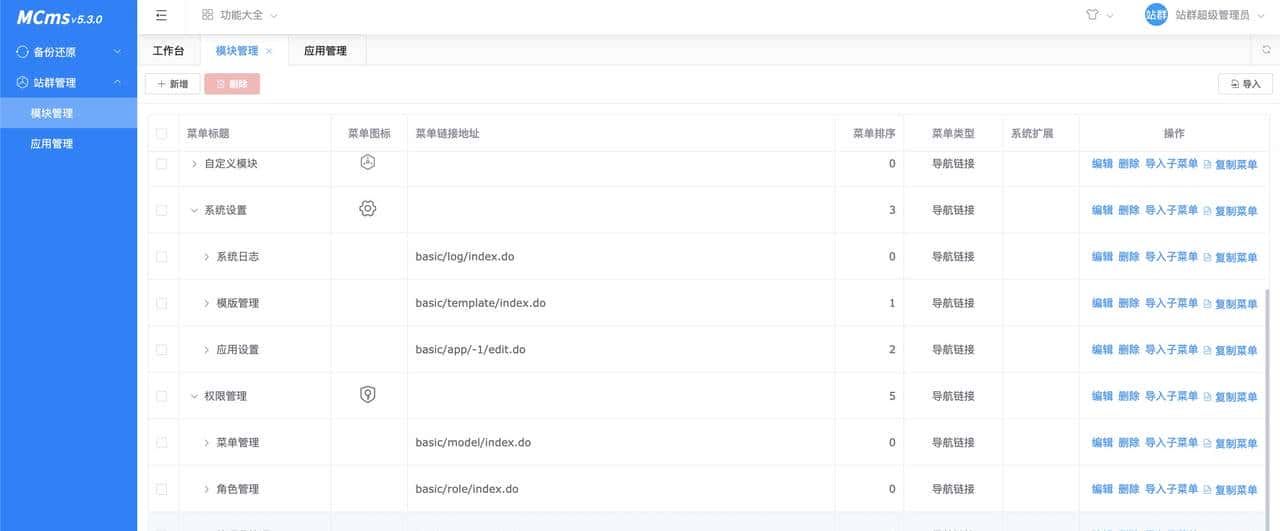The width and height of the screenshot is (1280, 531).
Task: Click the MCms logo
Action: [59, 18]
